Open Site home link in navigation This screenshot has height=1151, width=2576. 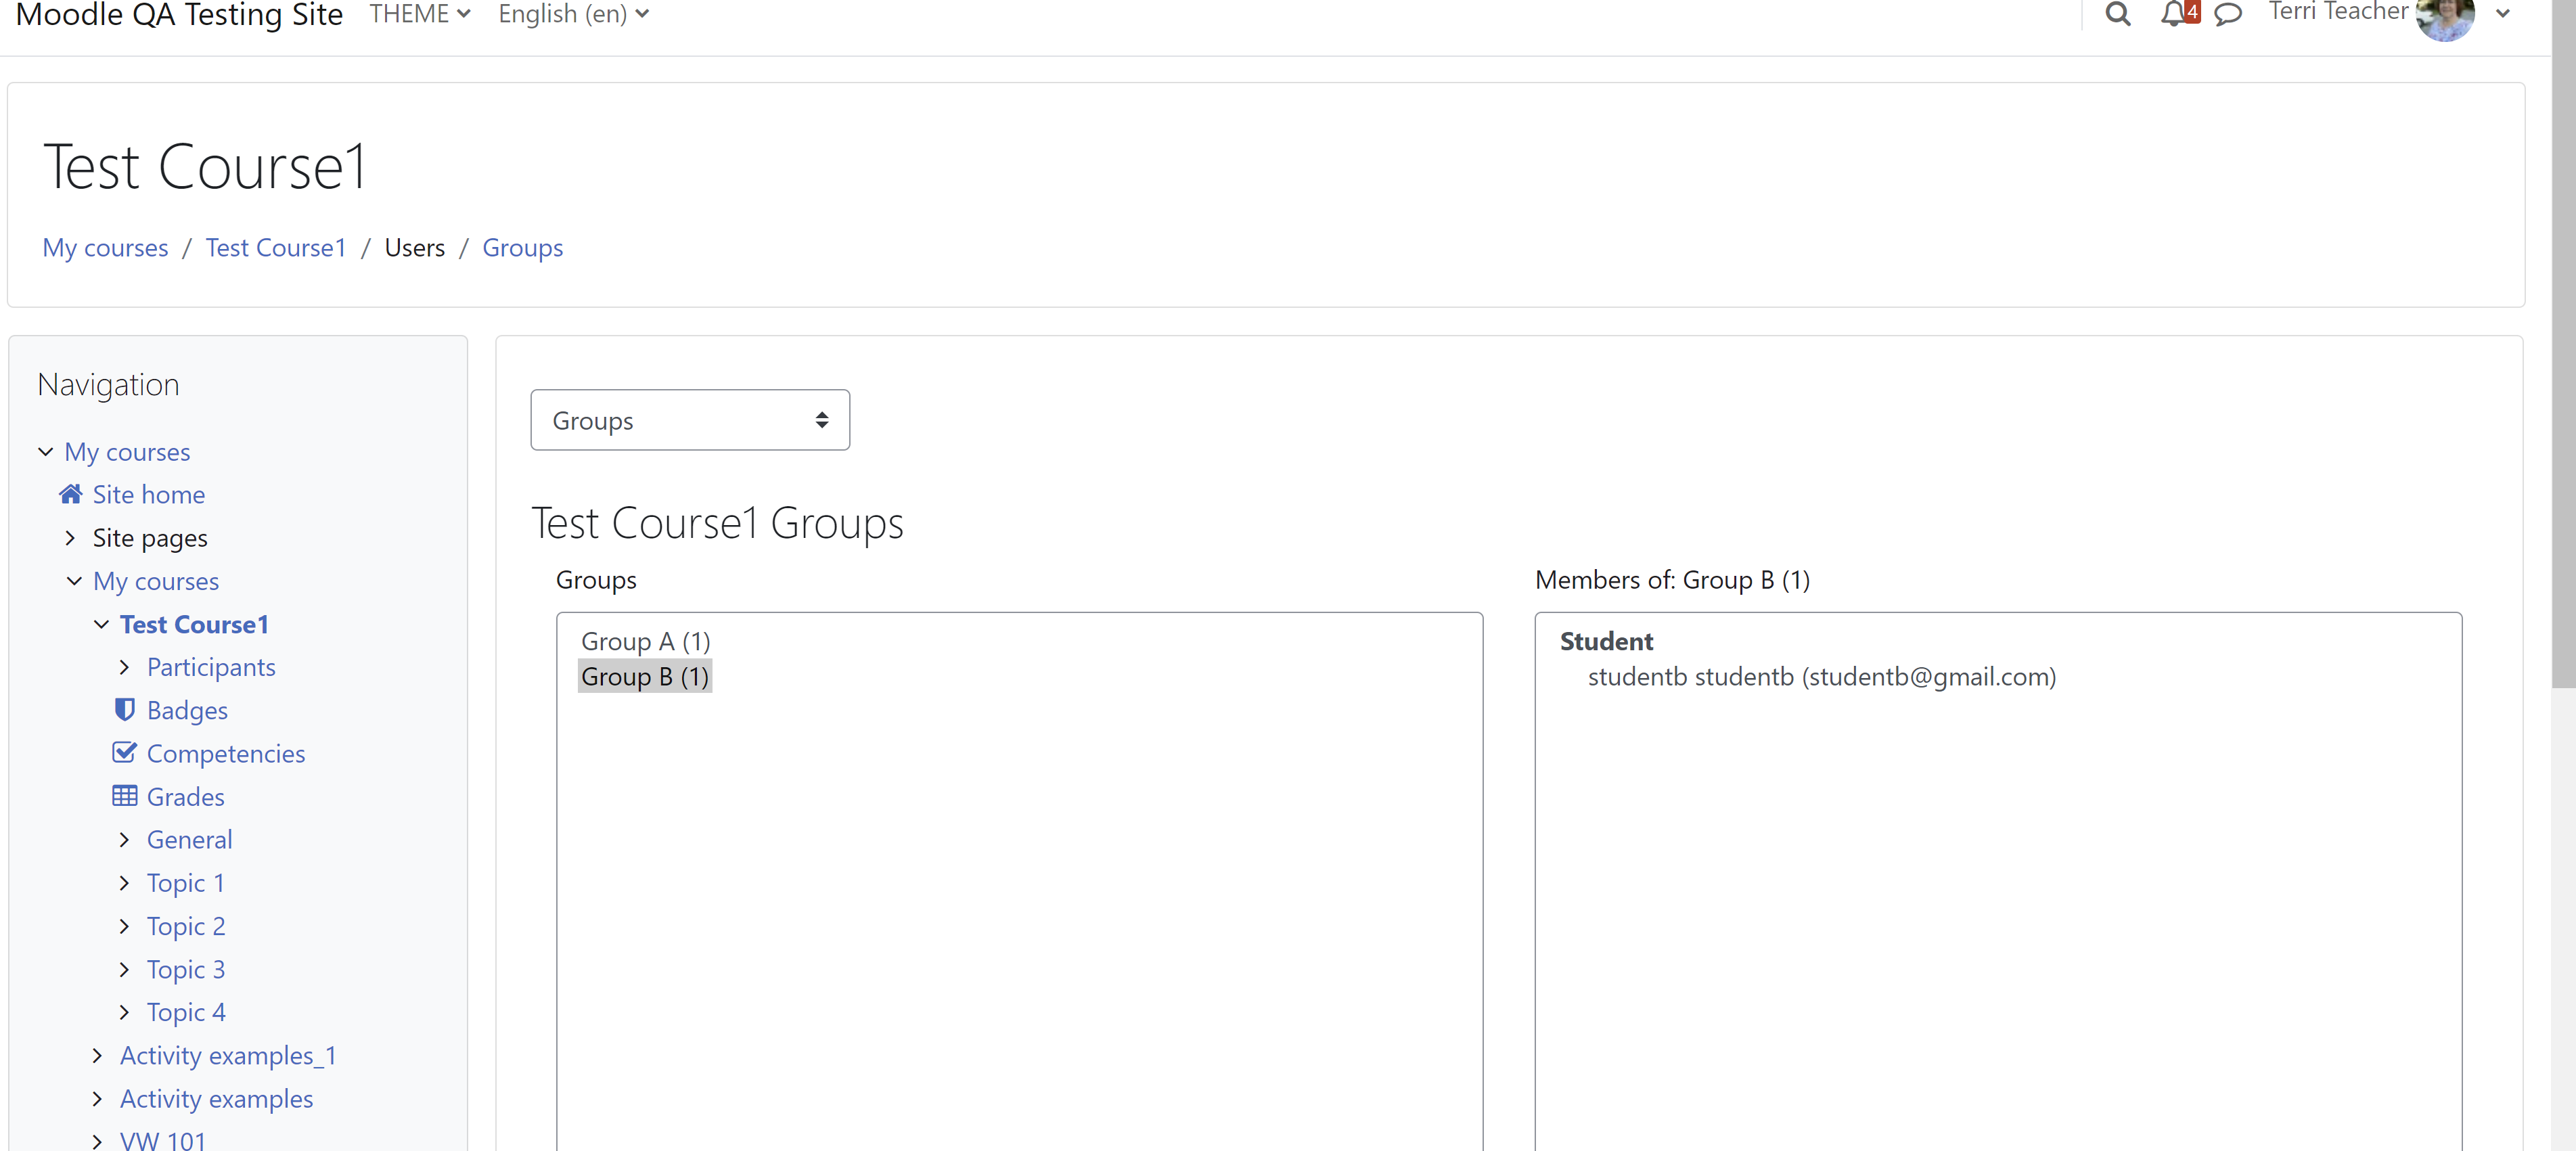tap(148, 494)
